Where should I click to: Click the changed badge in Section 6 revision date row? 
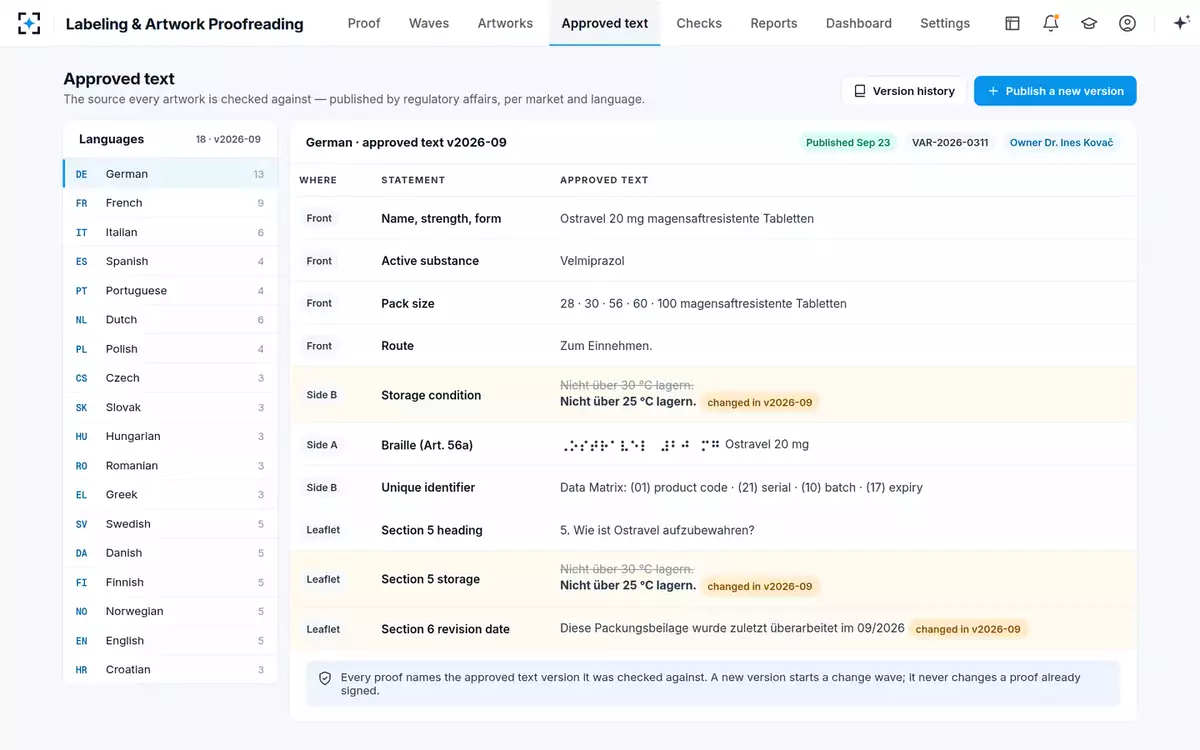968,629
